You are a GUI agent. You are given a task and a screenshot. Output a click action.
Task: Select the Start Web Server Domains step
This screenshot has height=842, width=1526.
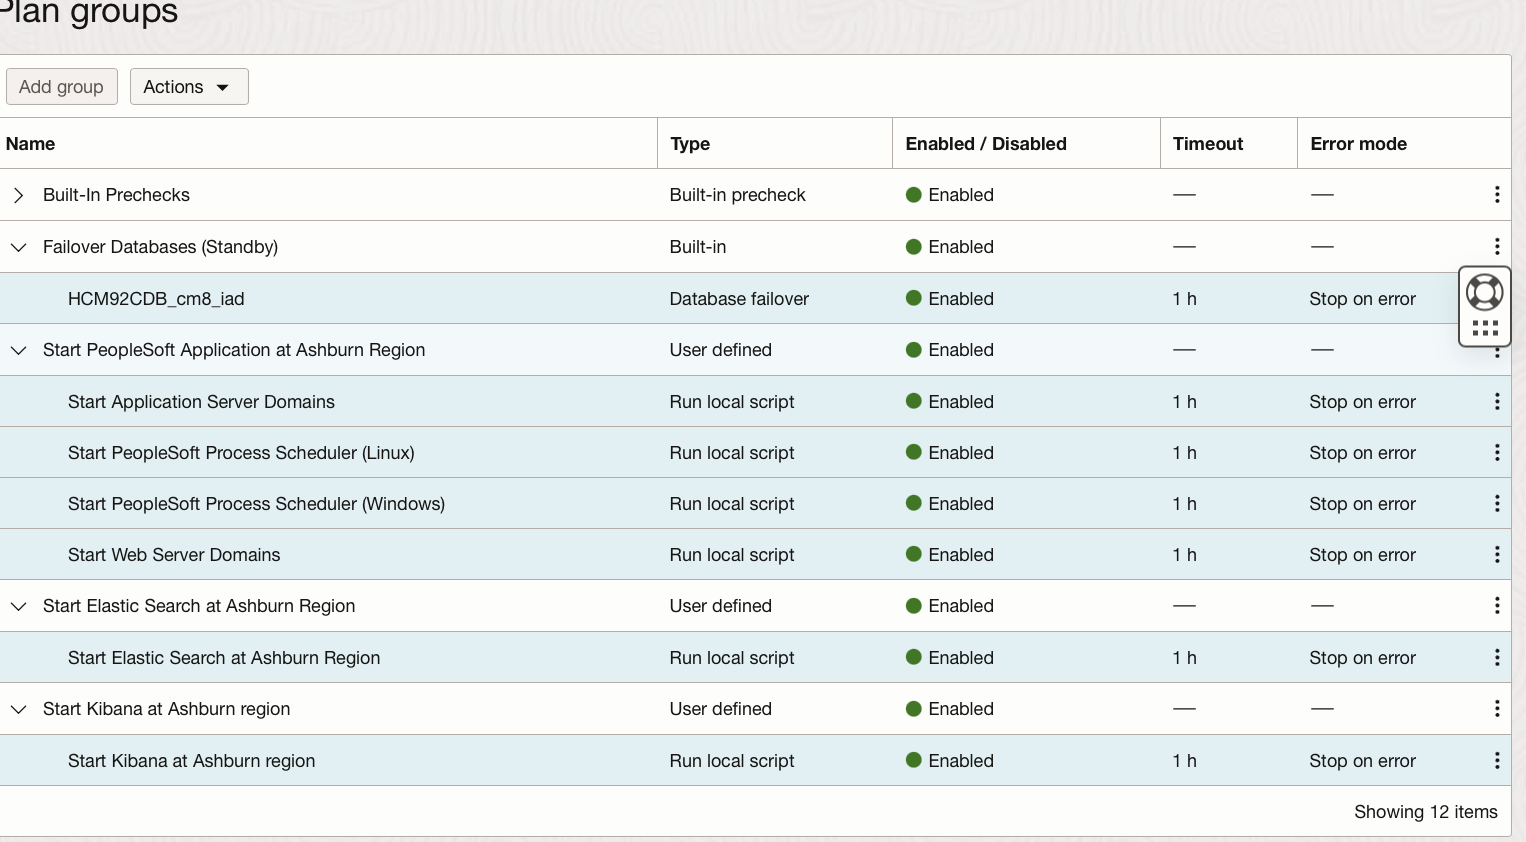[174, 555]
